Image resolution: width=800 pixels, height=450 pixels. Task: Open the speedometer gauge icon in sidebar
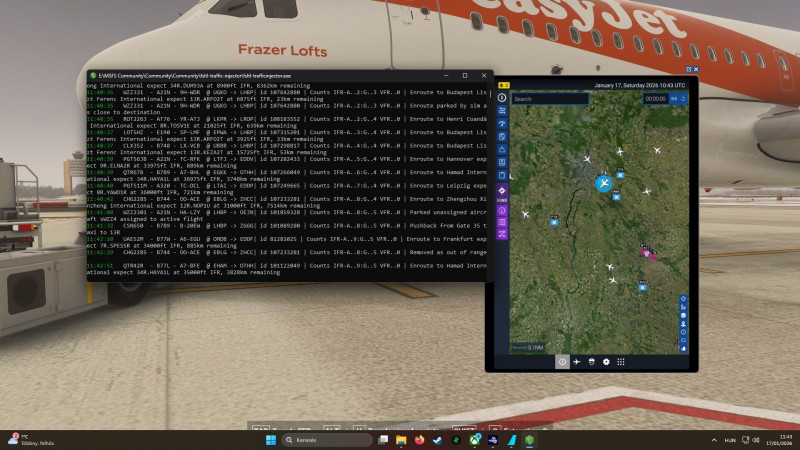pyautogui.click(x=502, y=123)
